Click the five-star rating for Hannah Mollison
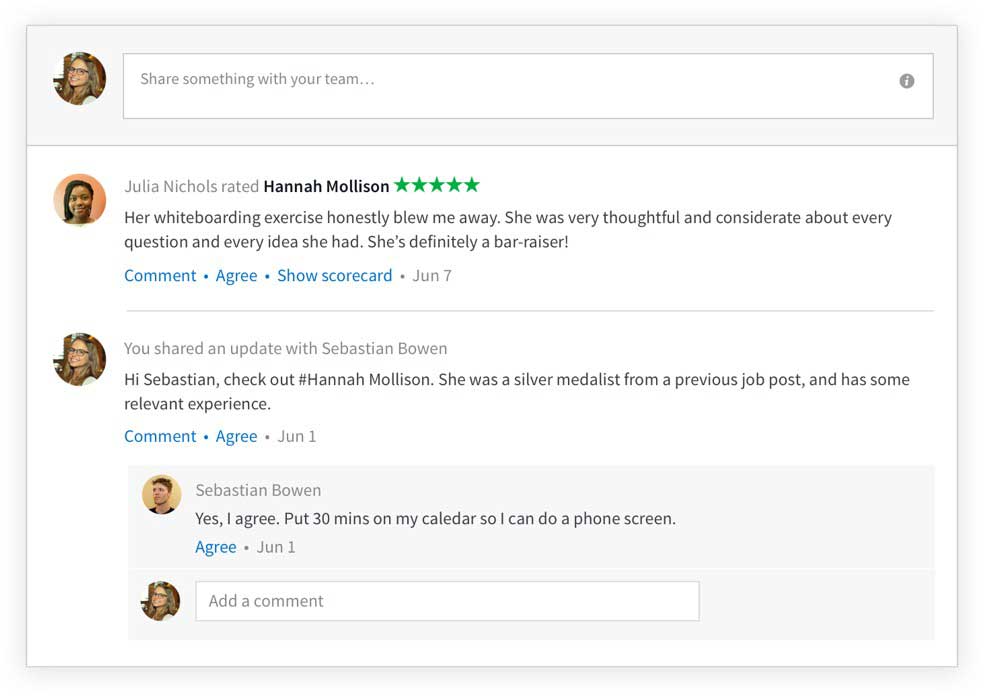The width and height of the screenshot is (984, 696). [437, 185]
